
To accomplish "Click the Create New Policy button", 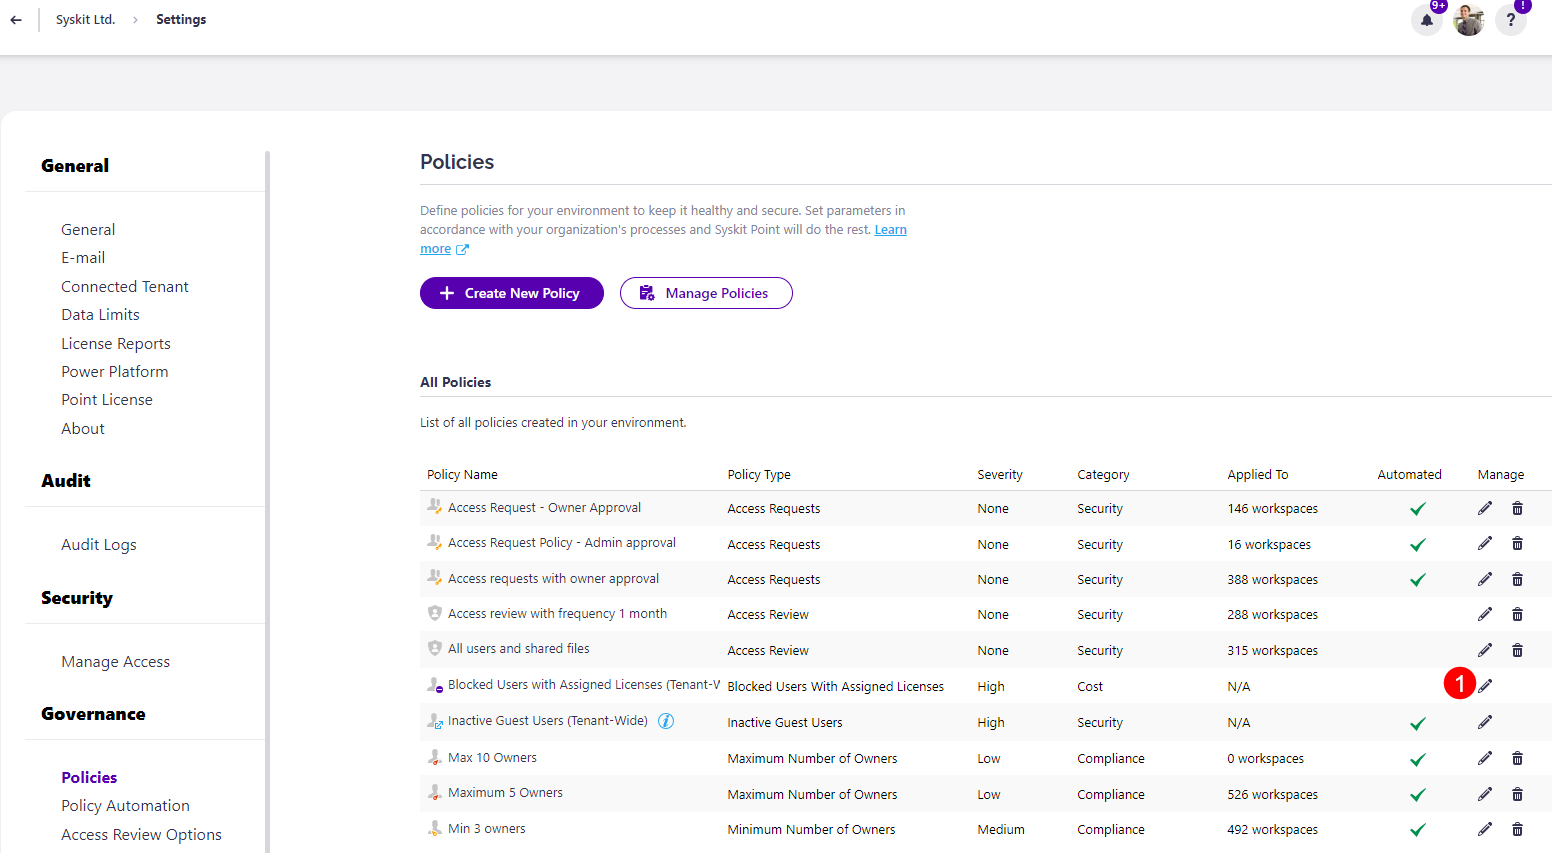I will click(511, 292).
